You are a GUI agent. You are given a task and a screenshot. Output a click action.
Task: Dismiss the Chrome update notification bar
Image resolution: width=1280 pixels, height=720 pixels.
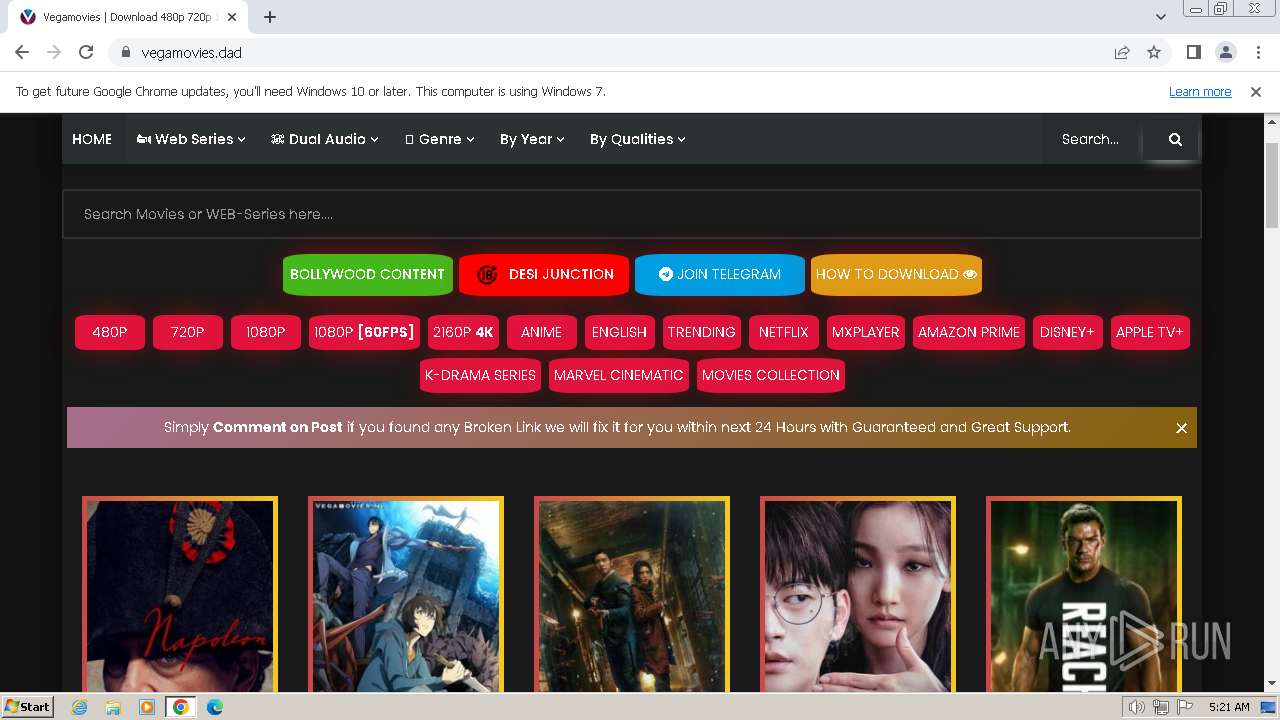(x=1256, y=92)
